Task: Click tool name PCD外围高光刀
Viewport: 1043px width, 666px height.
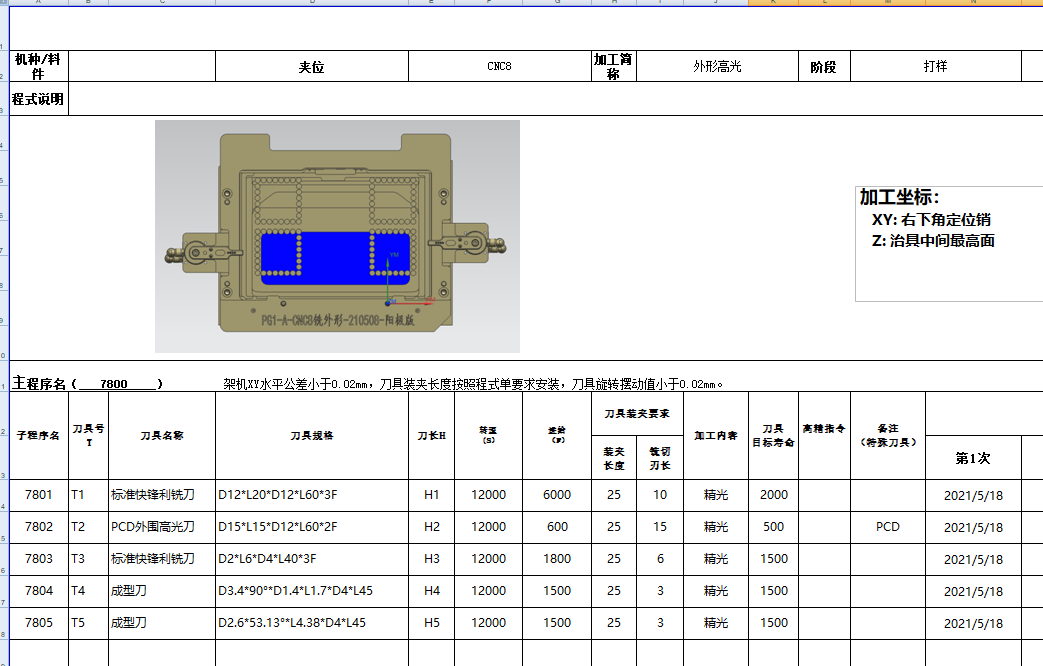Action: 154,527
